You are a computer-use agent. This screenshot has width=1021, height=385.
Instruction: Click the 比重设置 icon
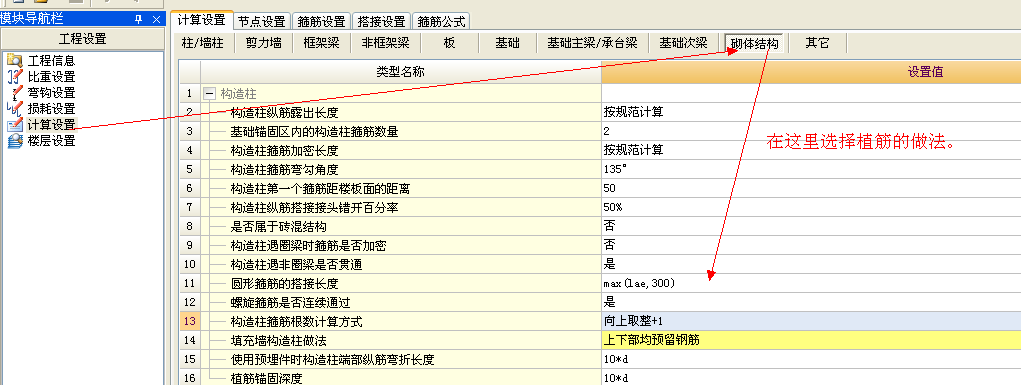click(14, 77)
